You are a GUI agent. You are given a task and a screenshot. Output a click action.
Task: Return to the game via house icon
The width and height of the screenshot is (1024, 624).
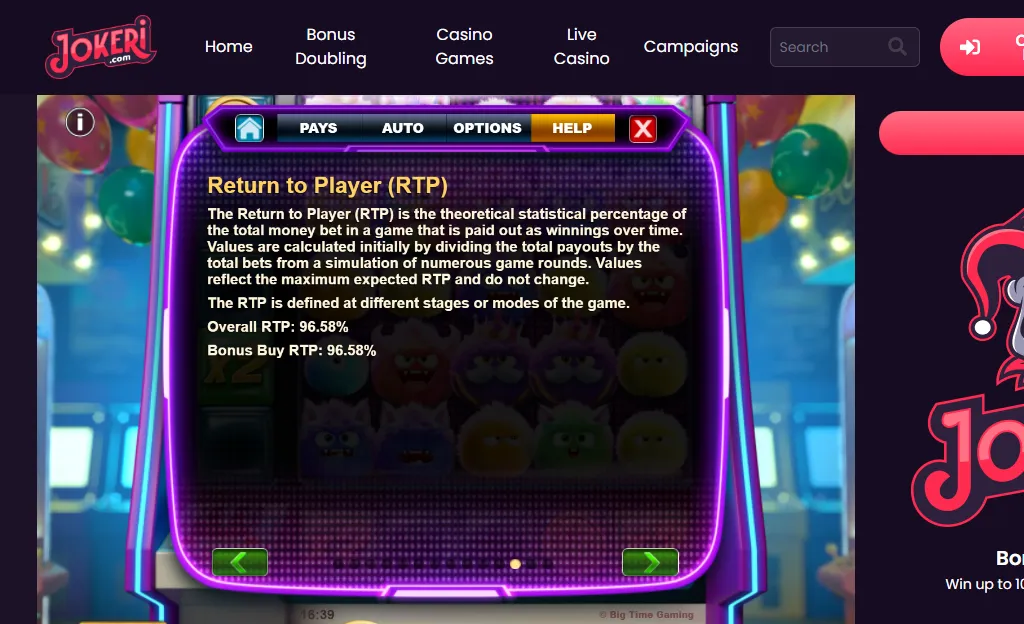[249, 128]
